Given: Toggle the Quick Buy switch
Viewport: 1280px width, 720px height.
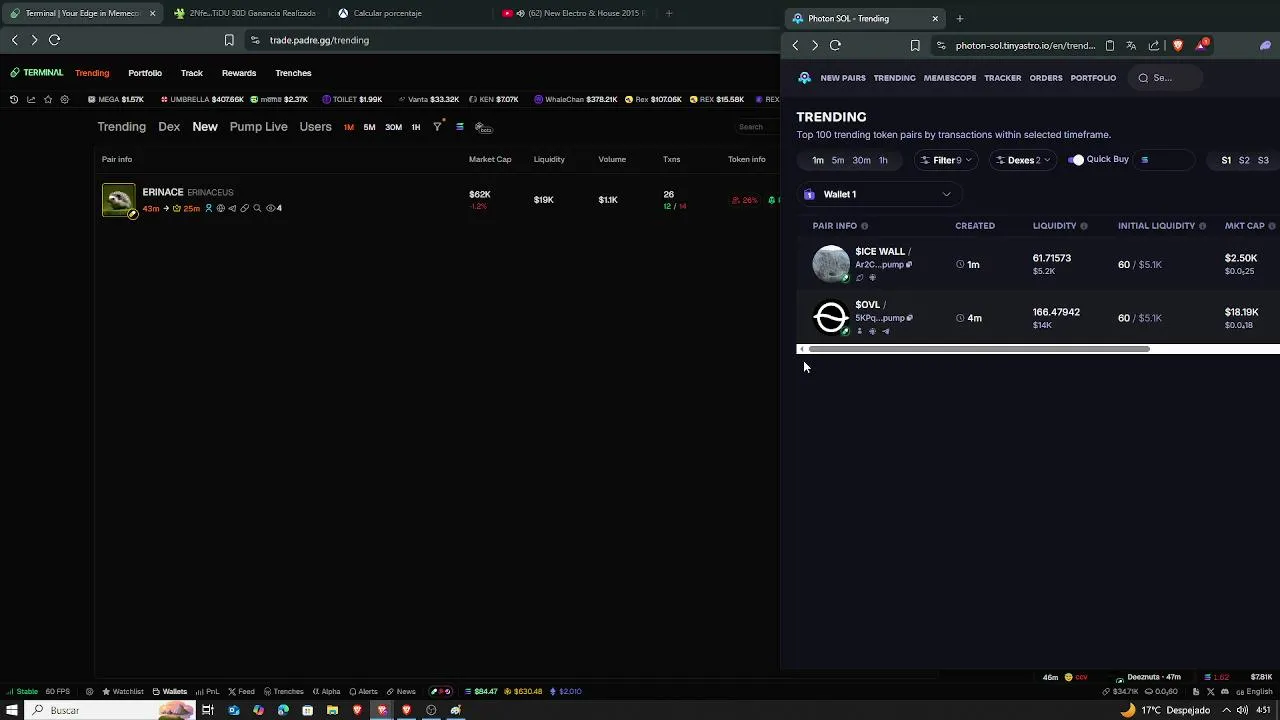Looking at the screenshot, I should pyautogui.click(x=1076, y=160).
